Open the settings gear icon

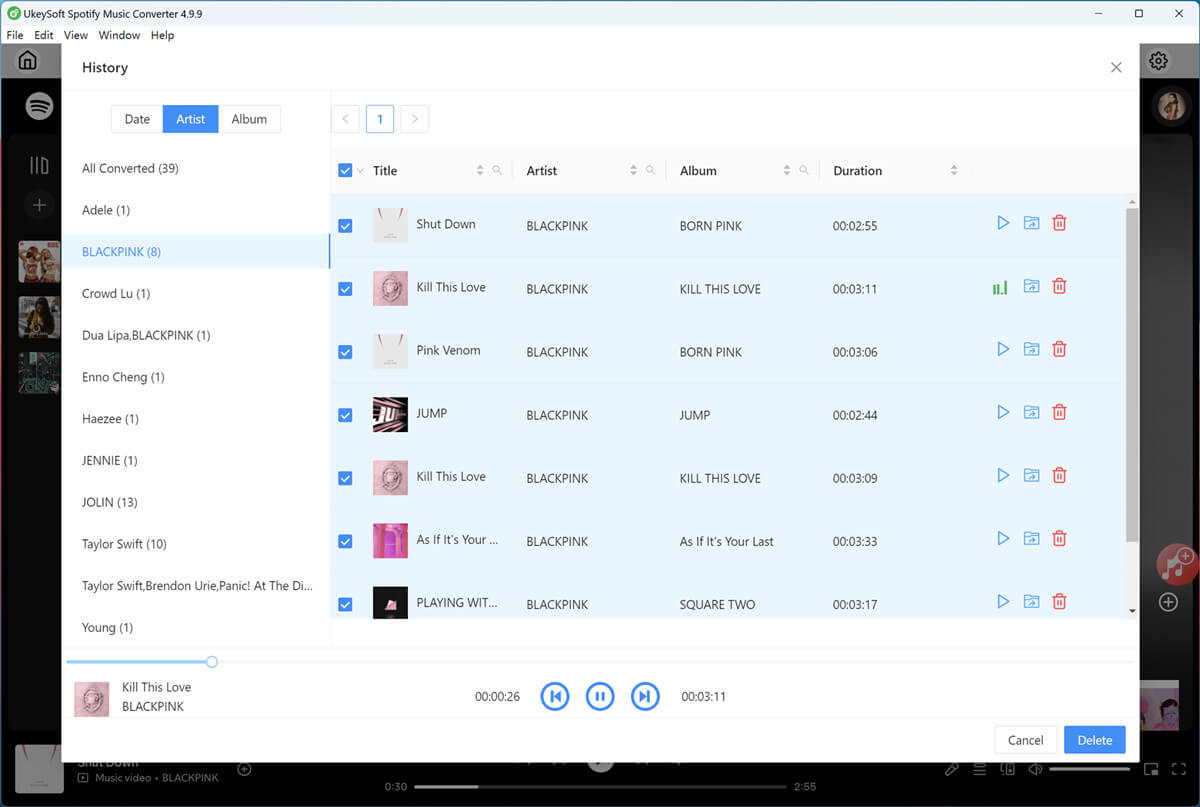click(x=1158, y=61)
